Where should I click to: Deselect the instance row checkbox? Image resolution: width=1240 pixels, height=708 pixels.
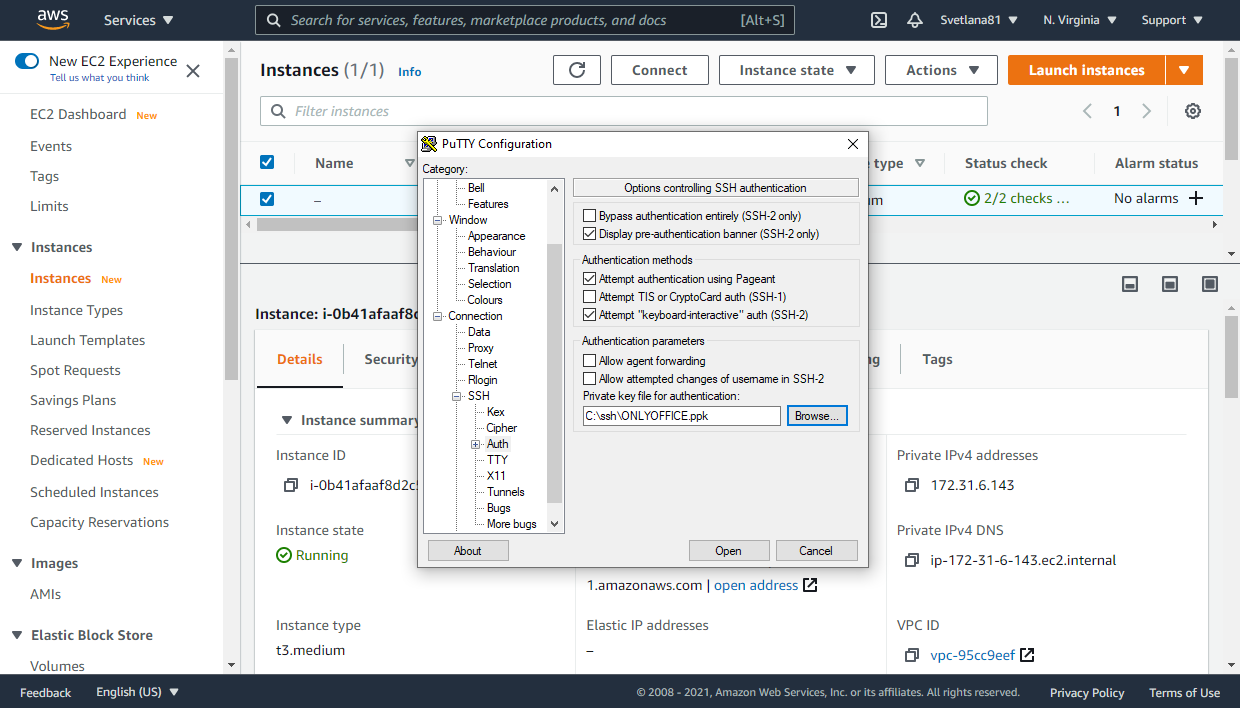coord(267,198)
